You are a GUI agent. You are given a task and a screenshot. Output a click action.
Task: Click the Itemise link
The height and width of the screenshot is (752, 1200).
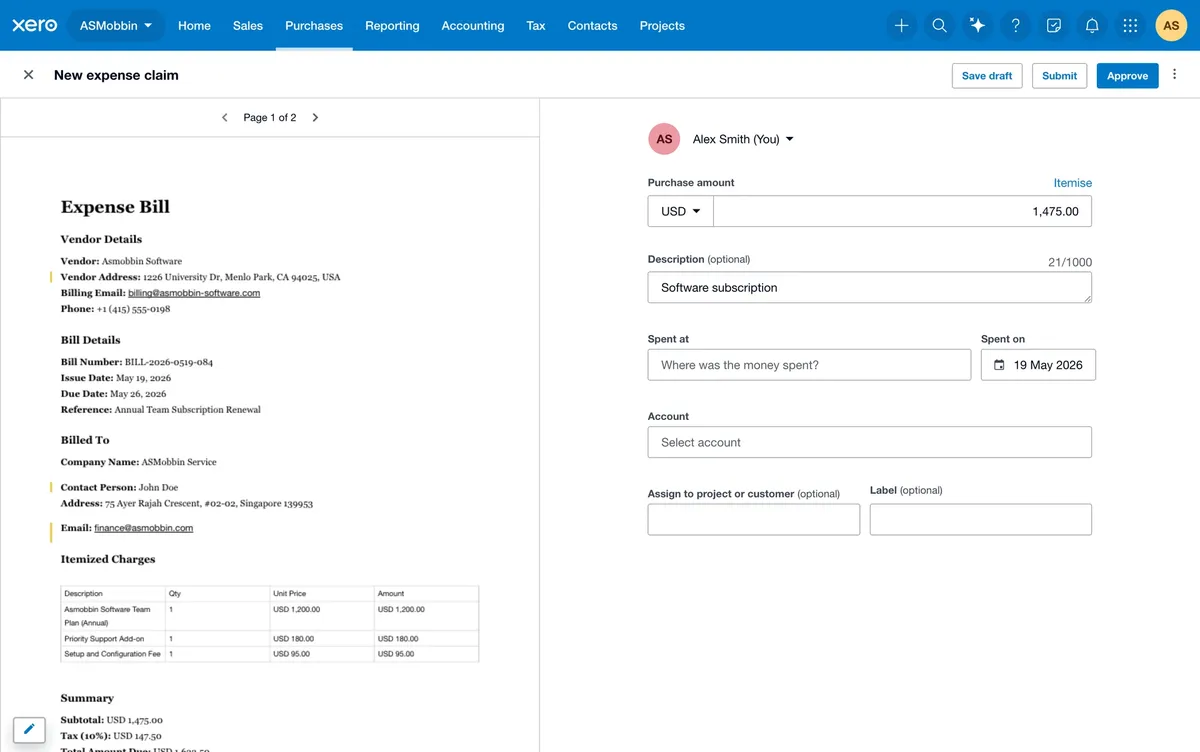[1072, 183]
